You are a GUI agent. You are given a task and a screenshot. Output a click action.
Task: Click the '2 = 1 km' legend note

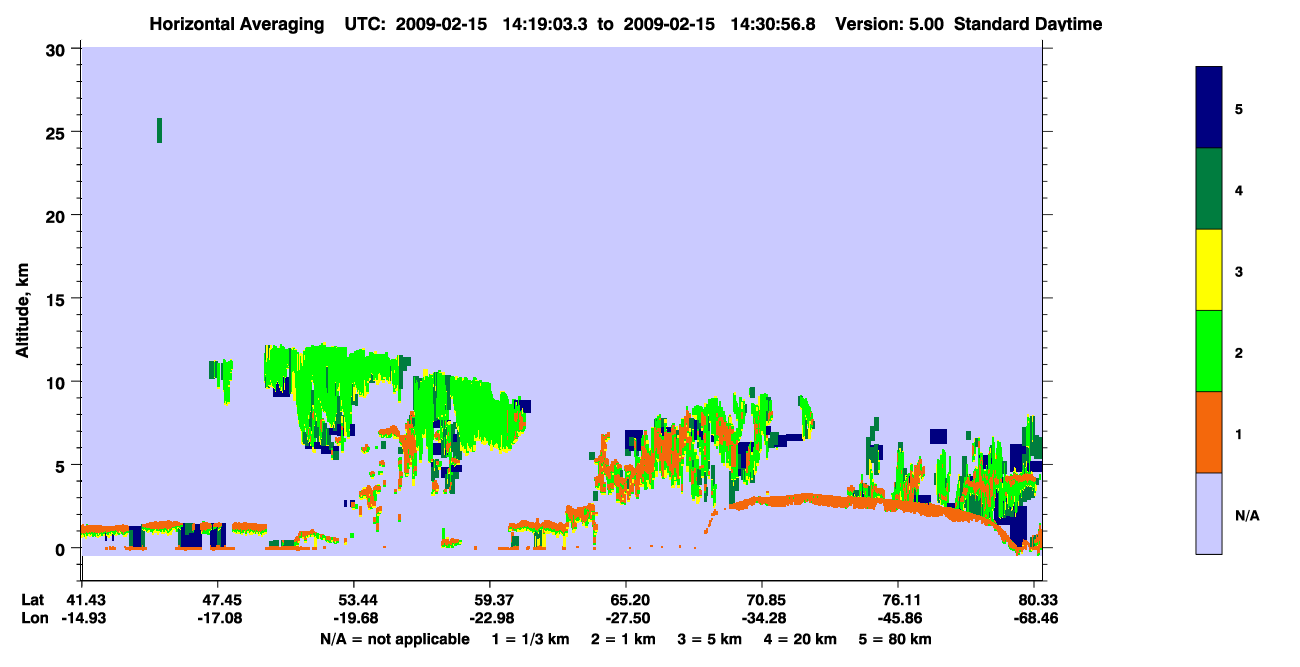[x=623, y=639]
